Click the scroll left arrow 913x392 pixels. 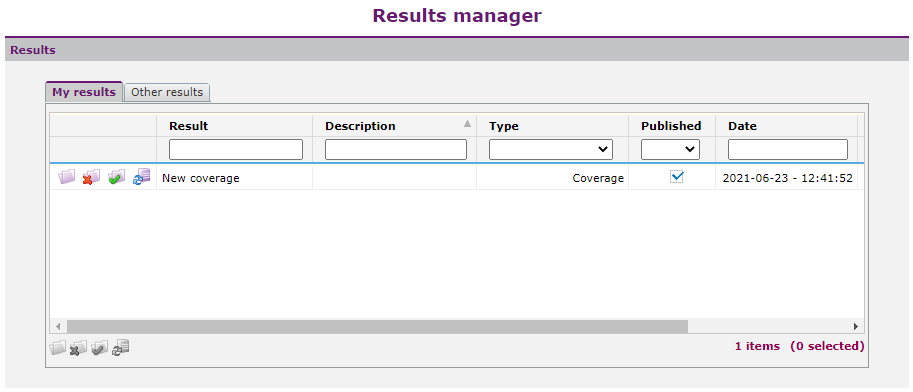(x=58, y=326)
